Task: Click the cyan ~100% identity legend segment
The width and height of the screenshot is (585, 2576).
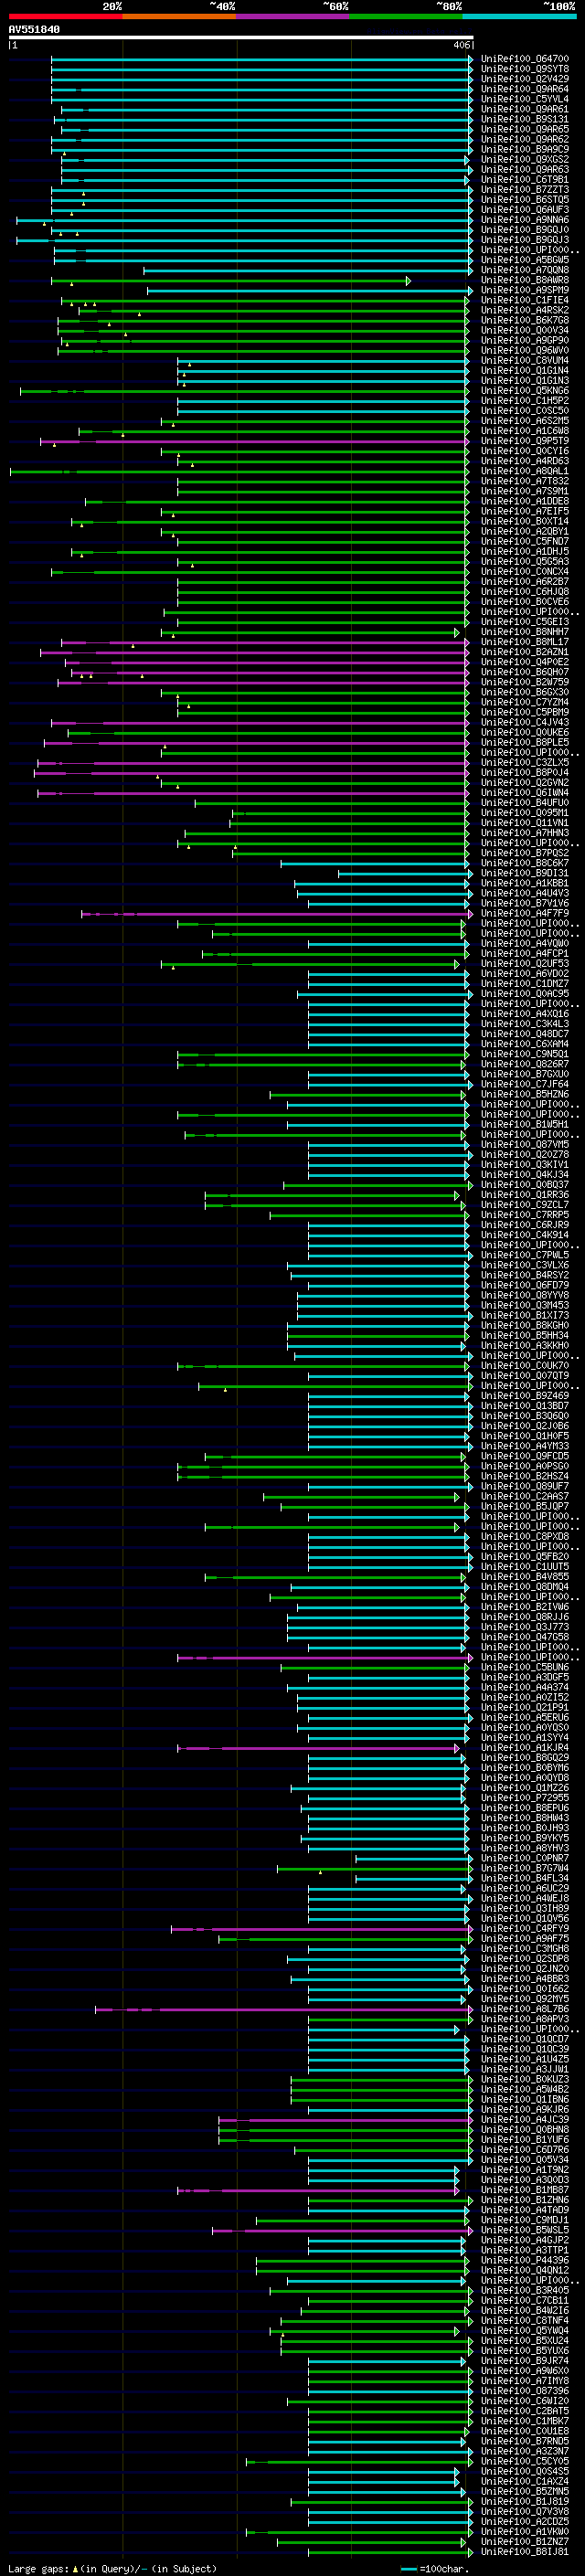Action: point(520,17)
